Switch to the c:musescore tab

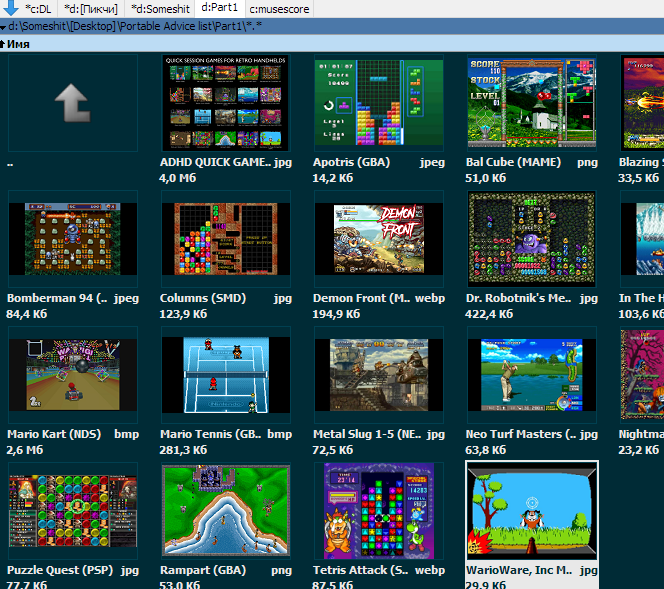(279, 9)
